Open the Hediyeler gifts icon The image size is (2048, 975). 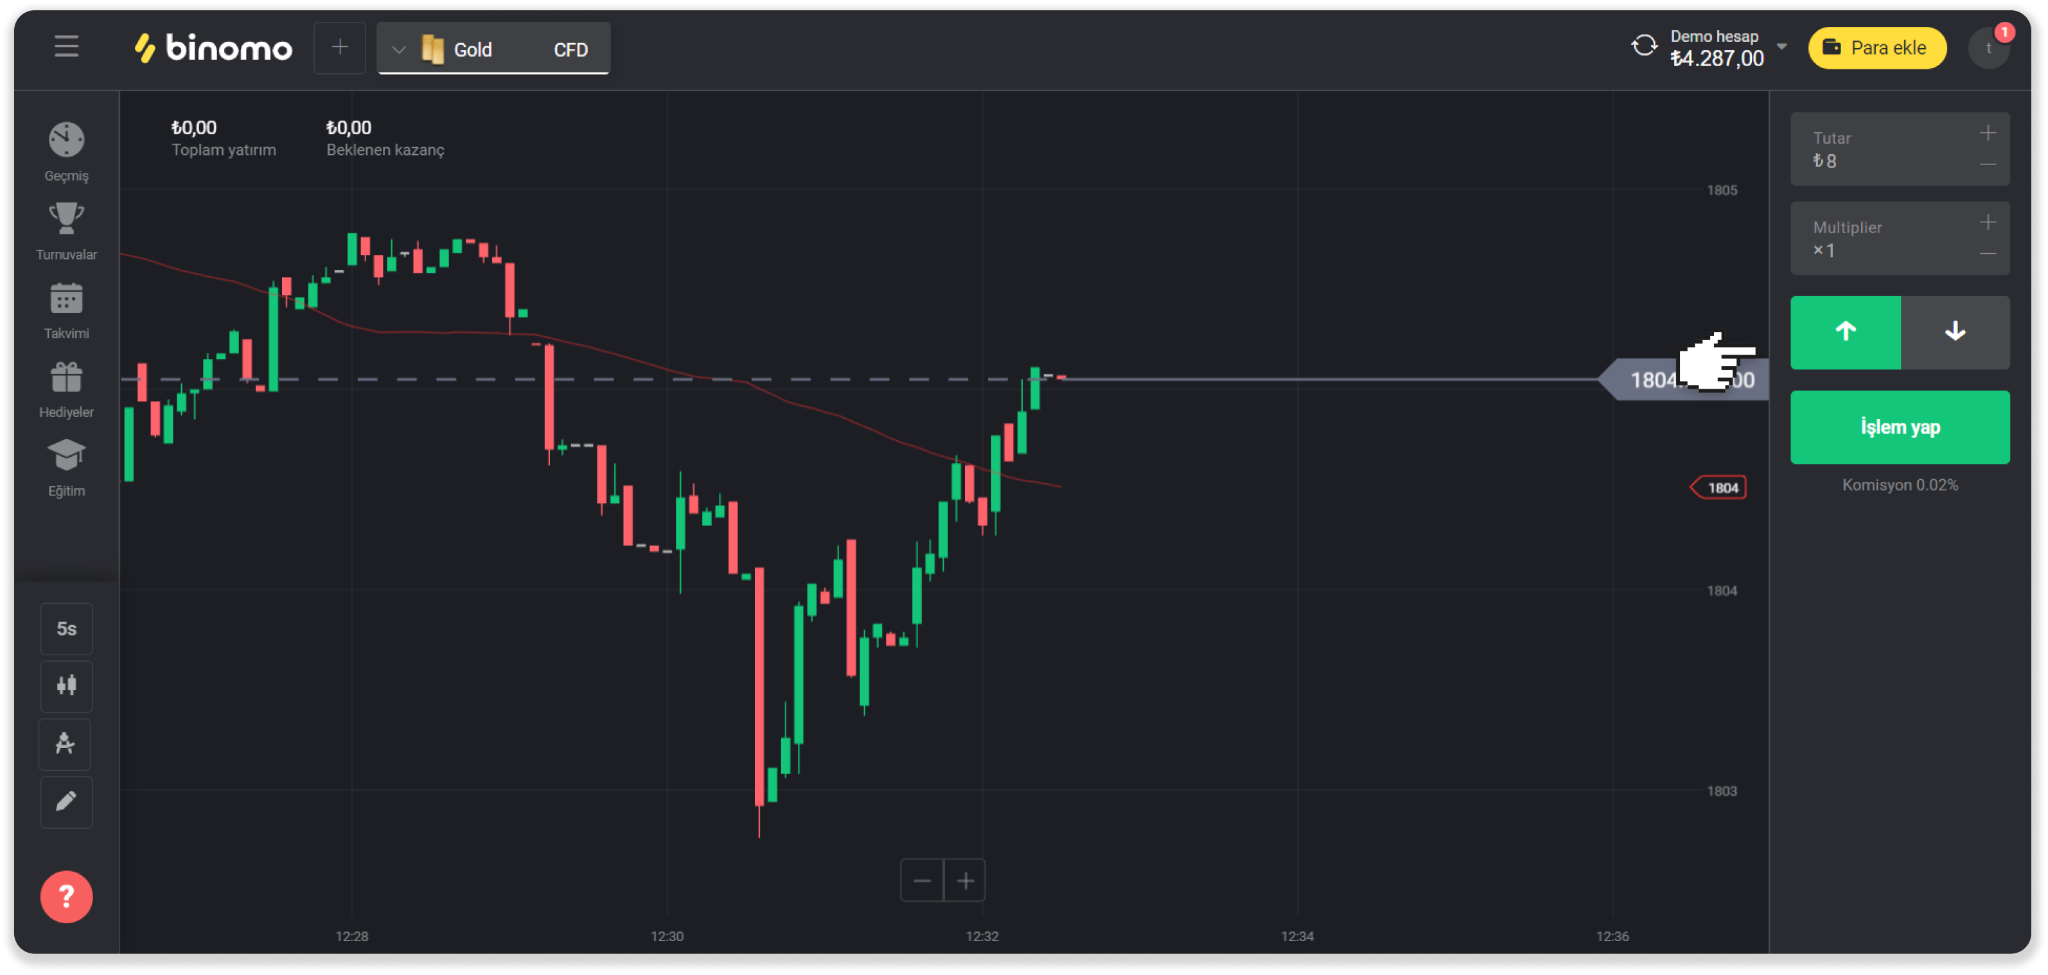pyautogui.click(x=66, y=378)
